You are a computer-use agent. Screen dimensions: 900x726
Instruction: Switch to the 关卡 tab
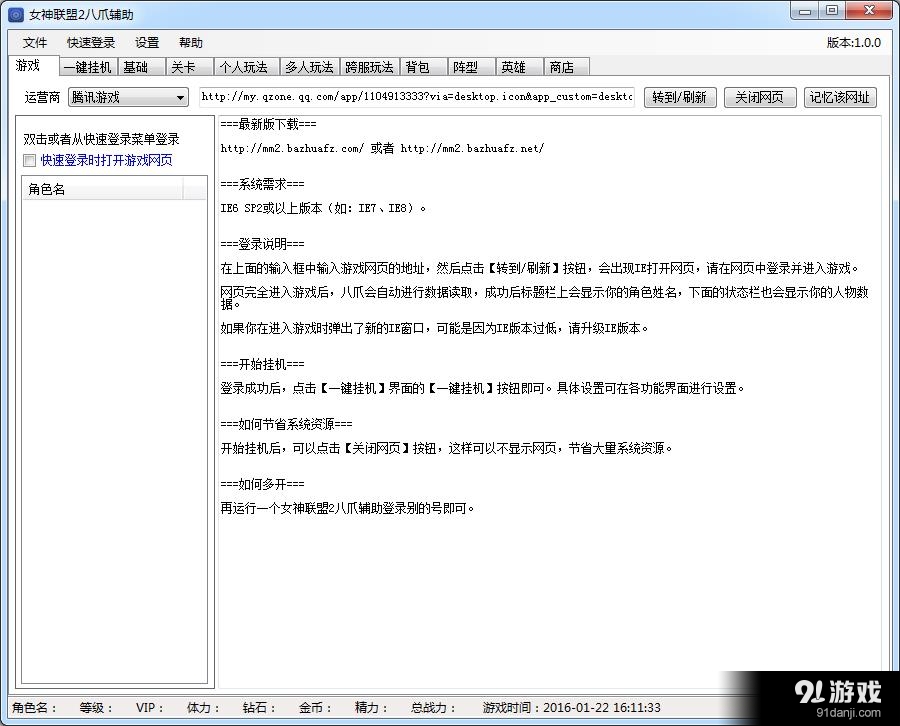pos(190,67)
